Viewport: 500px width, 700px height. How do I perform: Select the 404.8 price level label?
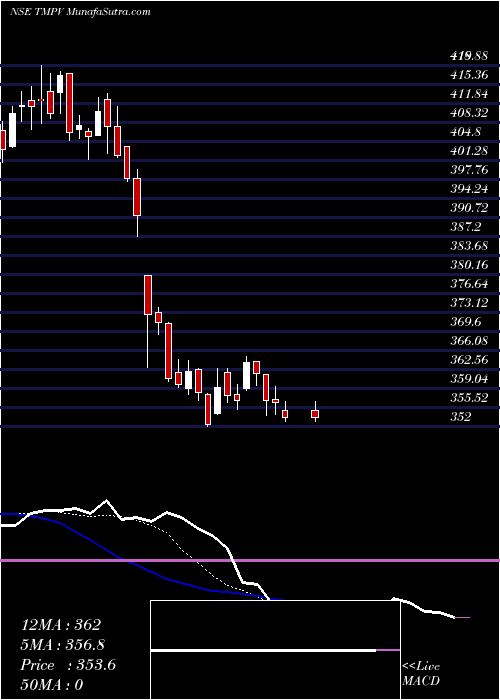click(x=465, y=132)
